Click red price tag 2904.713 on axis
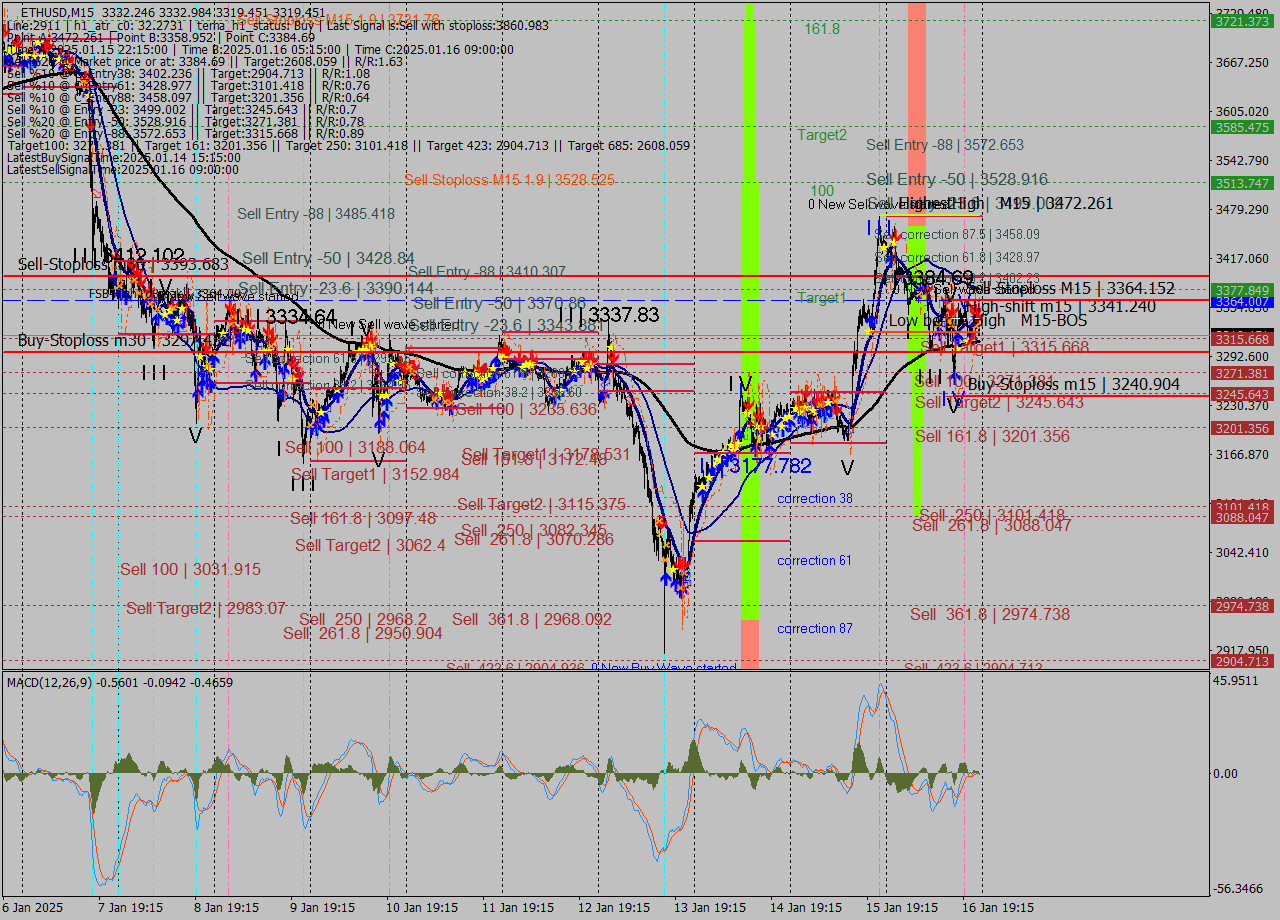Screen dimensions: 1280x920 [1241, 661]
